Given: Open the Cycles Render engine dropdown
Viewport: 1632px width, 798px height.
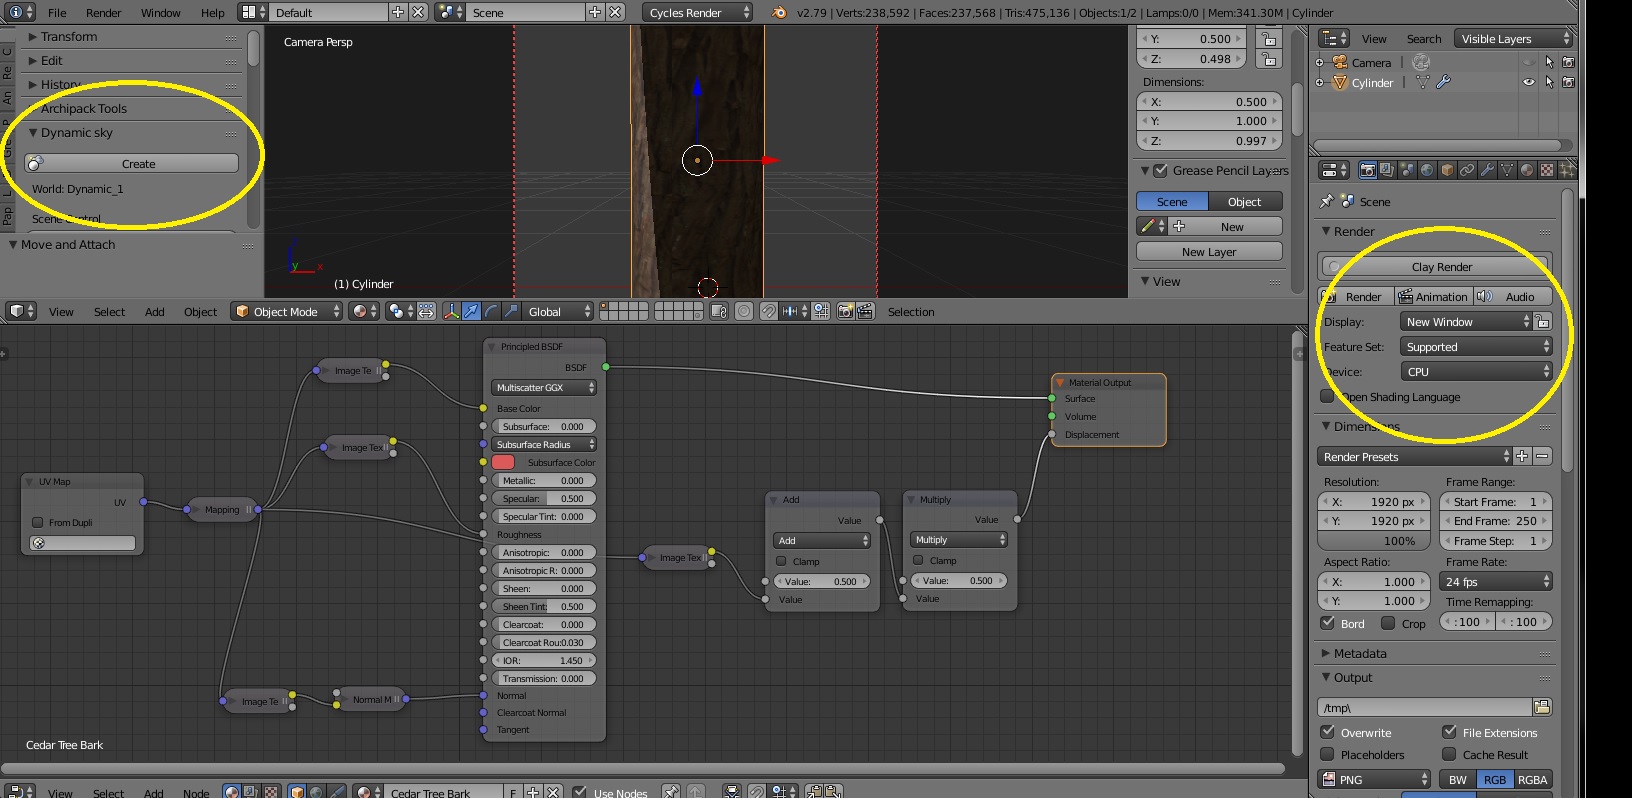Looking at the screenshot, I should pyautogui.click(x=698, y=12).
